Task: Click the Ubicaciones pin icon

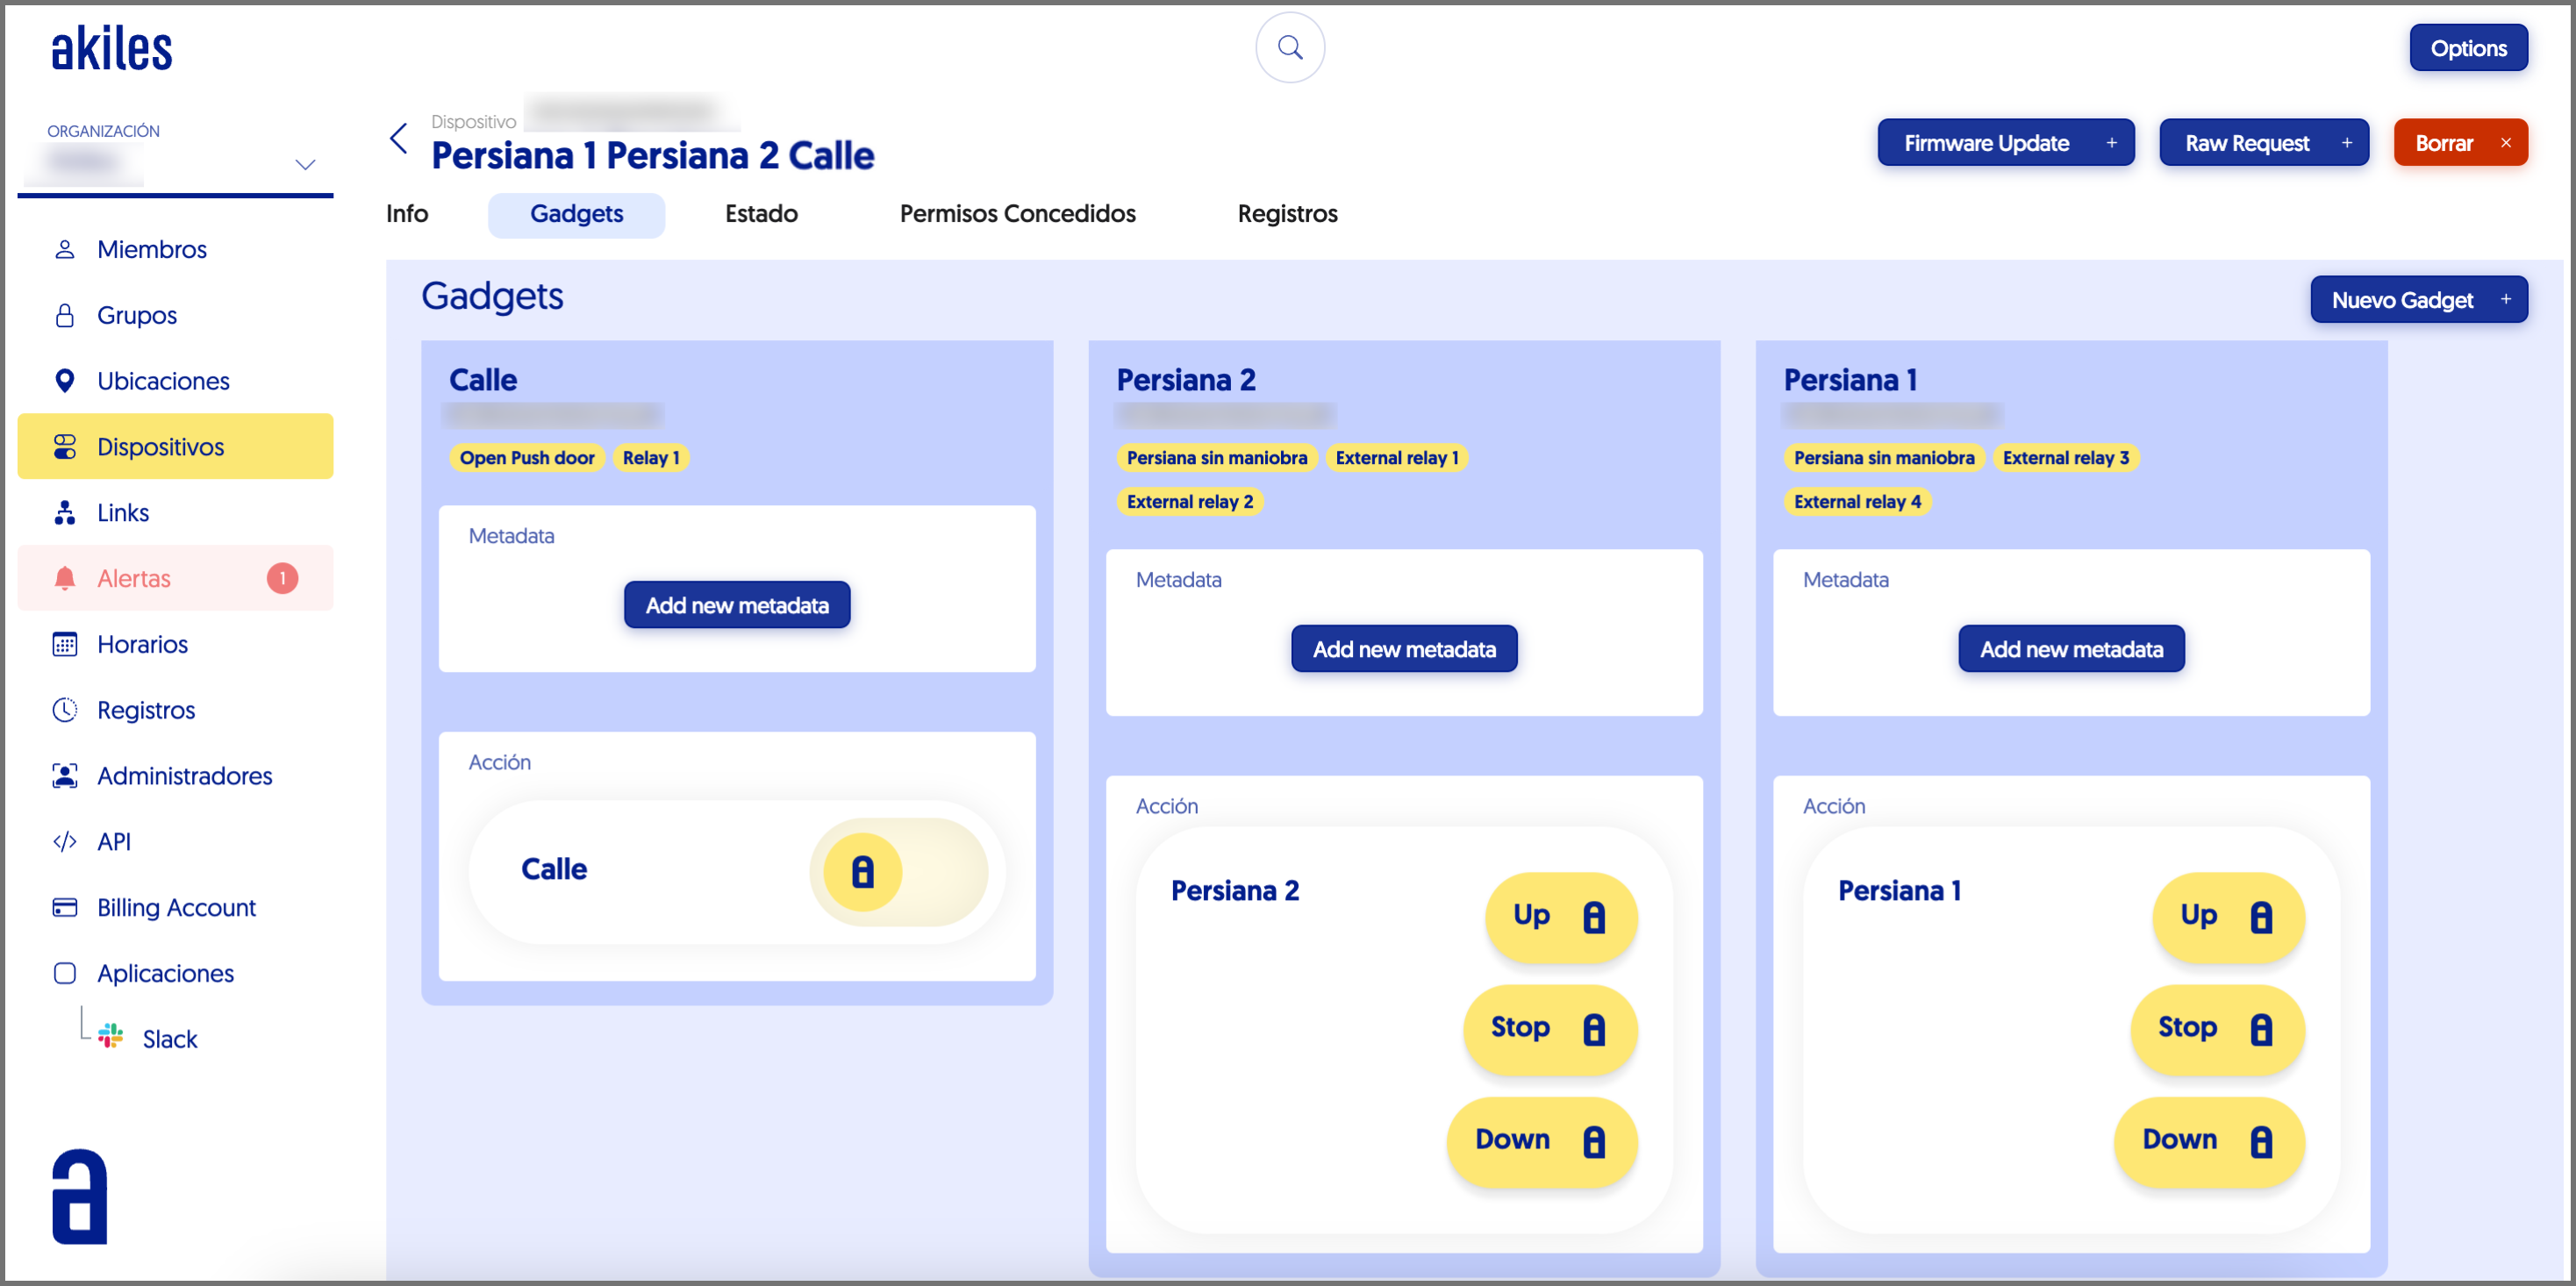Action: pyautogui.click(x=65, y=381)
